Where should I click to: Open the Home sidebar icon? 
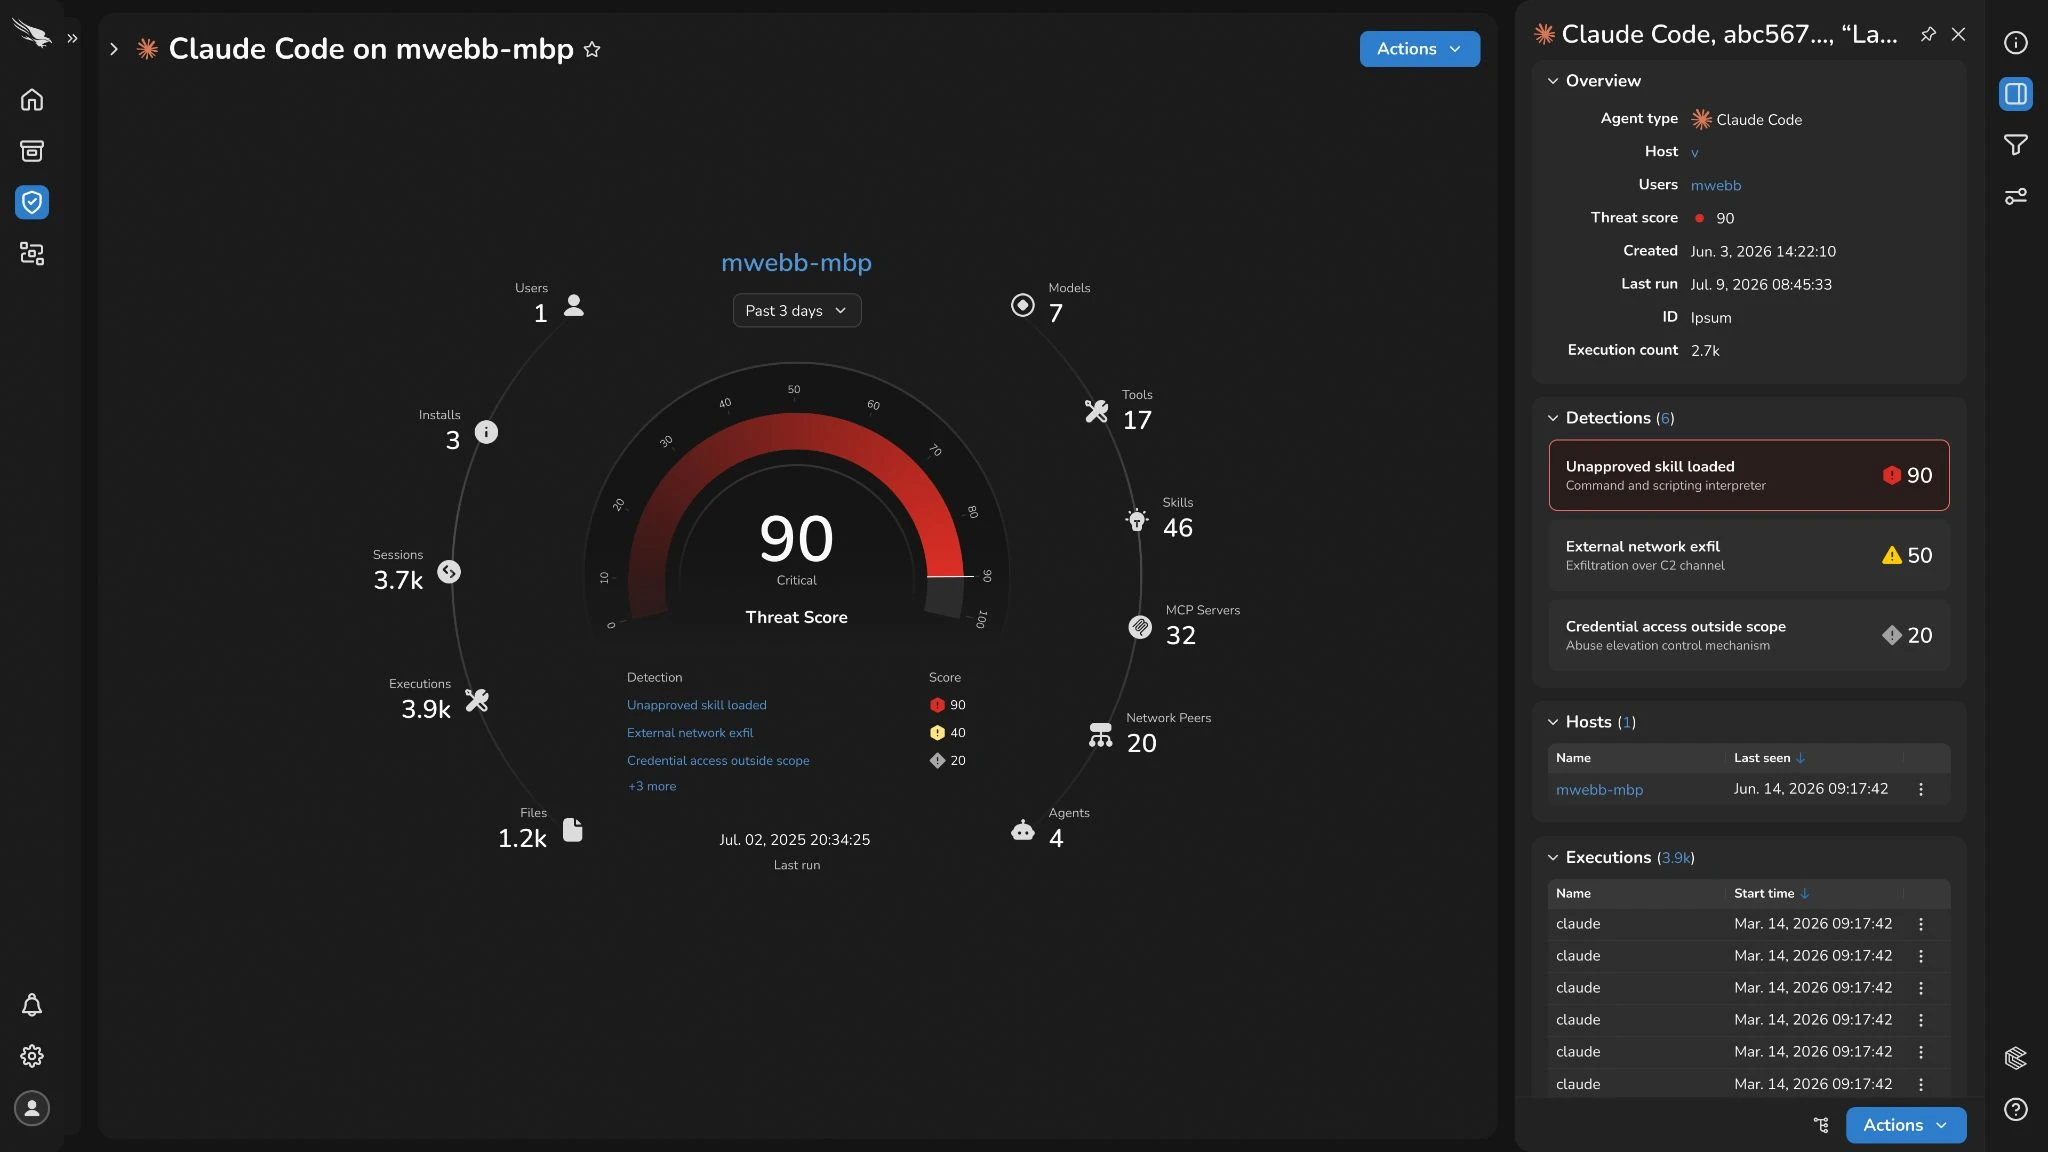click(x=32, y=100)
